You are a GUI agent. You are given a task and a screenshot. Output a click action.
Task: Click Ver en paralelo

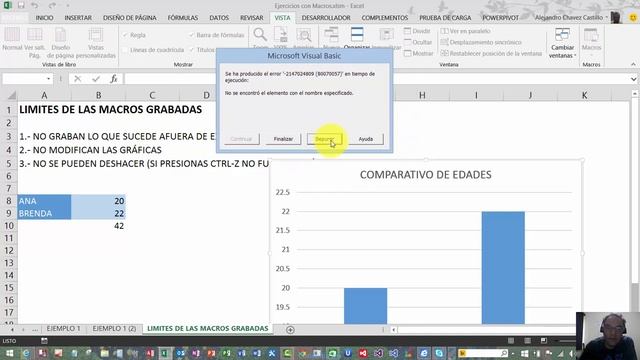(x=465, y=31)
